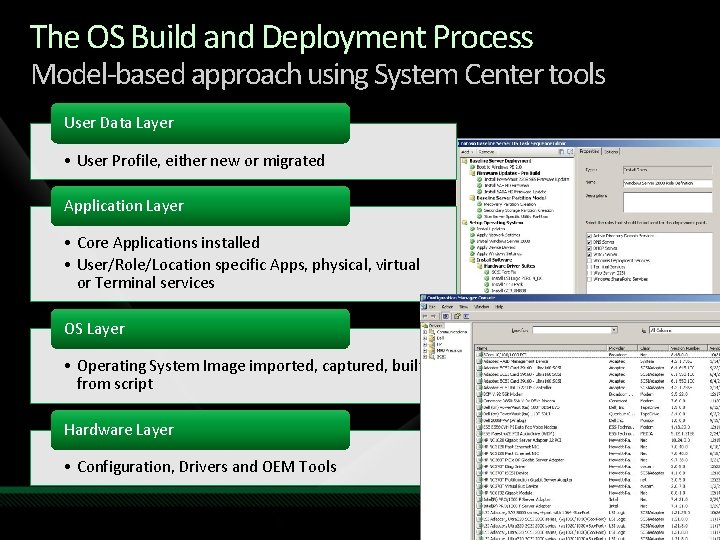Check the Web Server (IIS) role
This screenshot has height=540, width=720.
click(590, 273)
